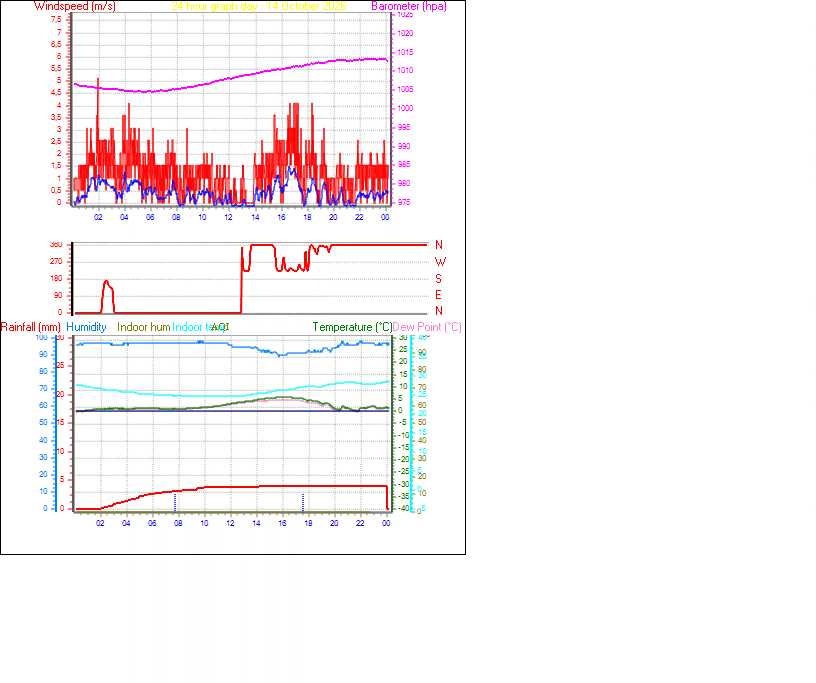Click the 'Indoor temp' legend label
Viewport: 816px width, 683px height.
(198, 327)
